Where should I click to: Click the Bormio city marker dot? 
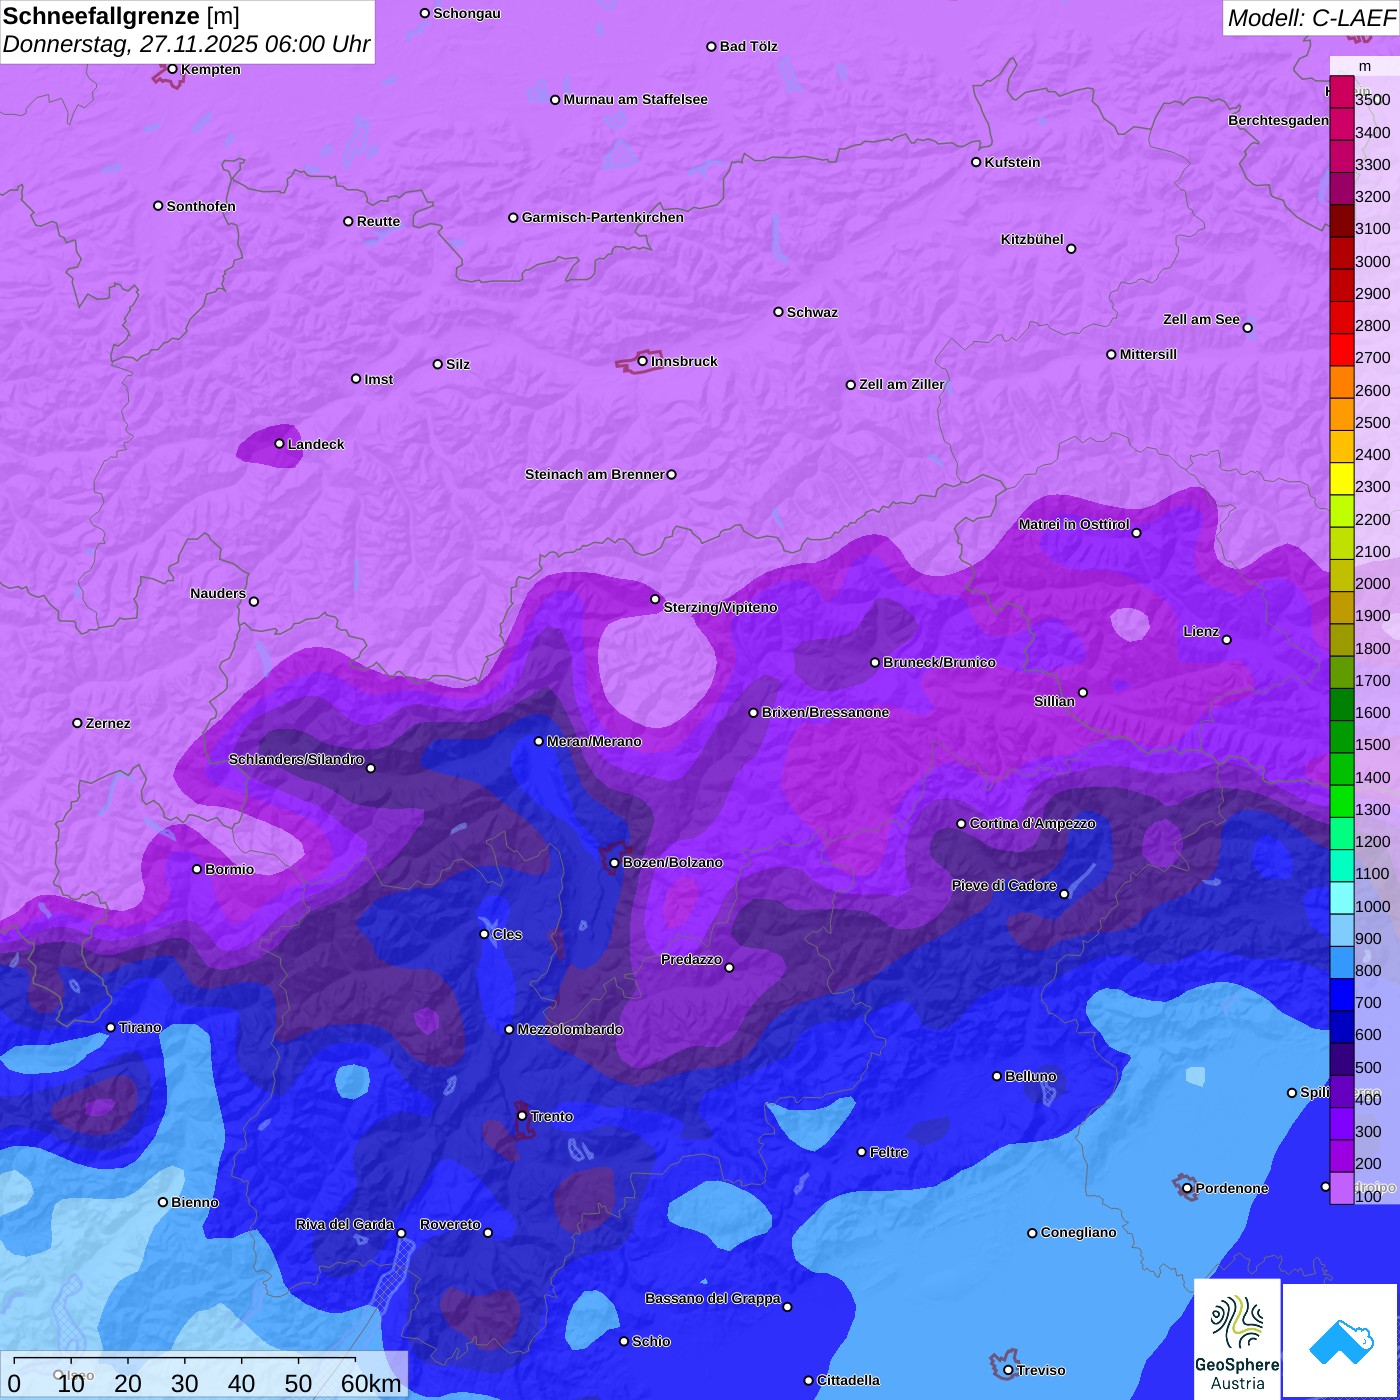(x=197, y=869)
